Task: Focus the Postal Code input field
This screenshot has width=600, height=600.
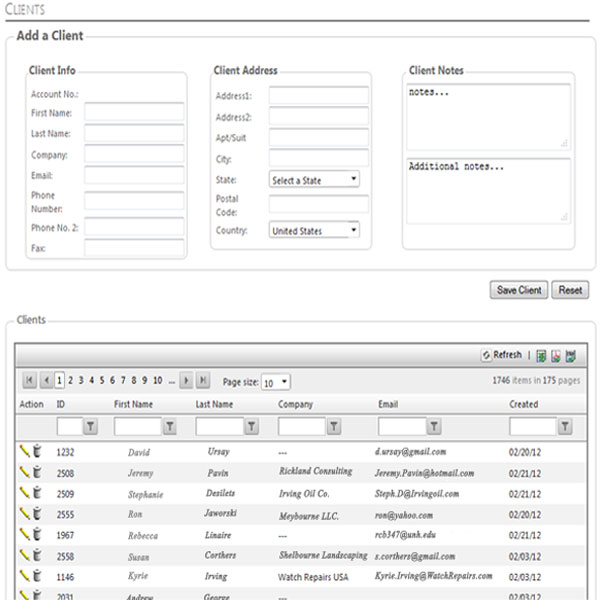Action: [319, 204]
